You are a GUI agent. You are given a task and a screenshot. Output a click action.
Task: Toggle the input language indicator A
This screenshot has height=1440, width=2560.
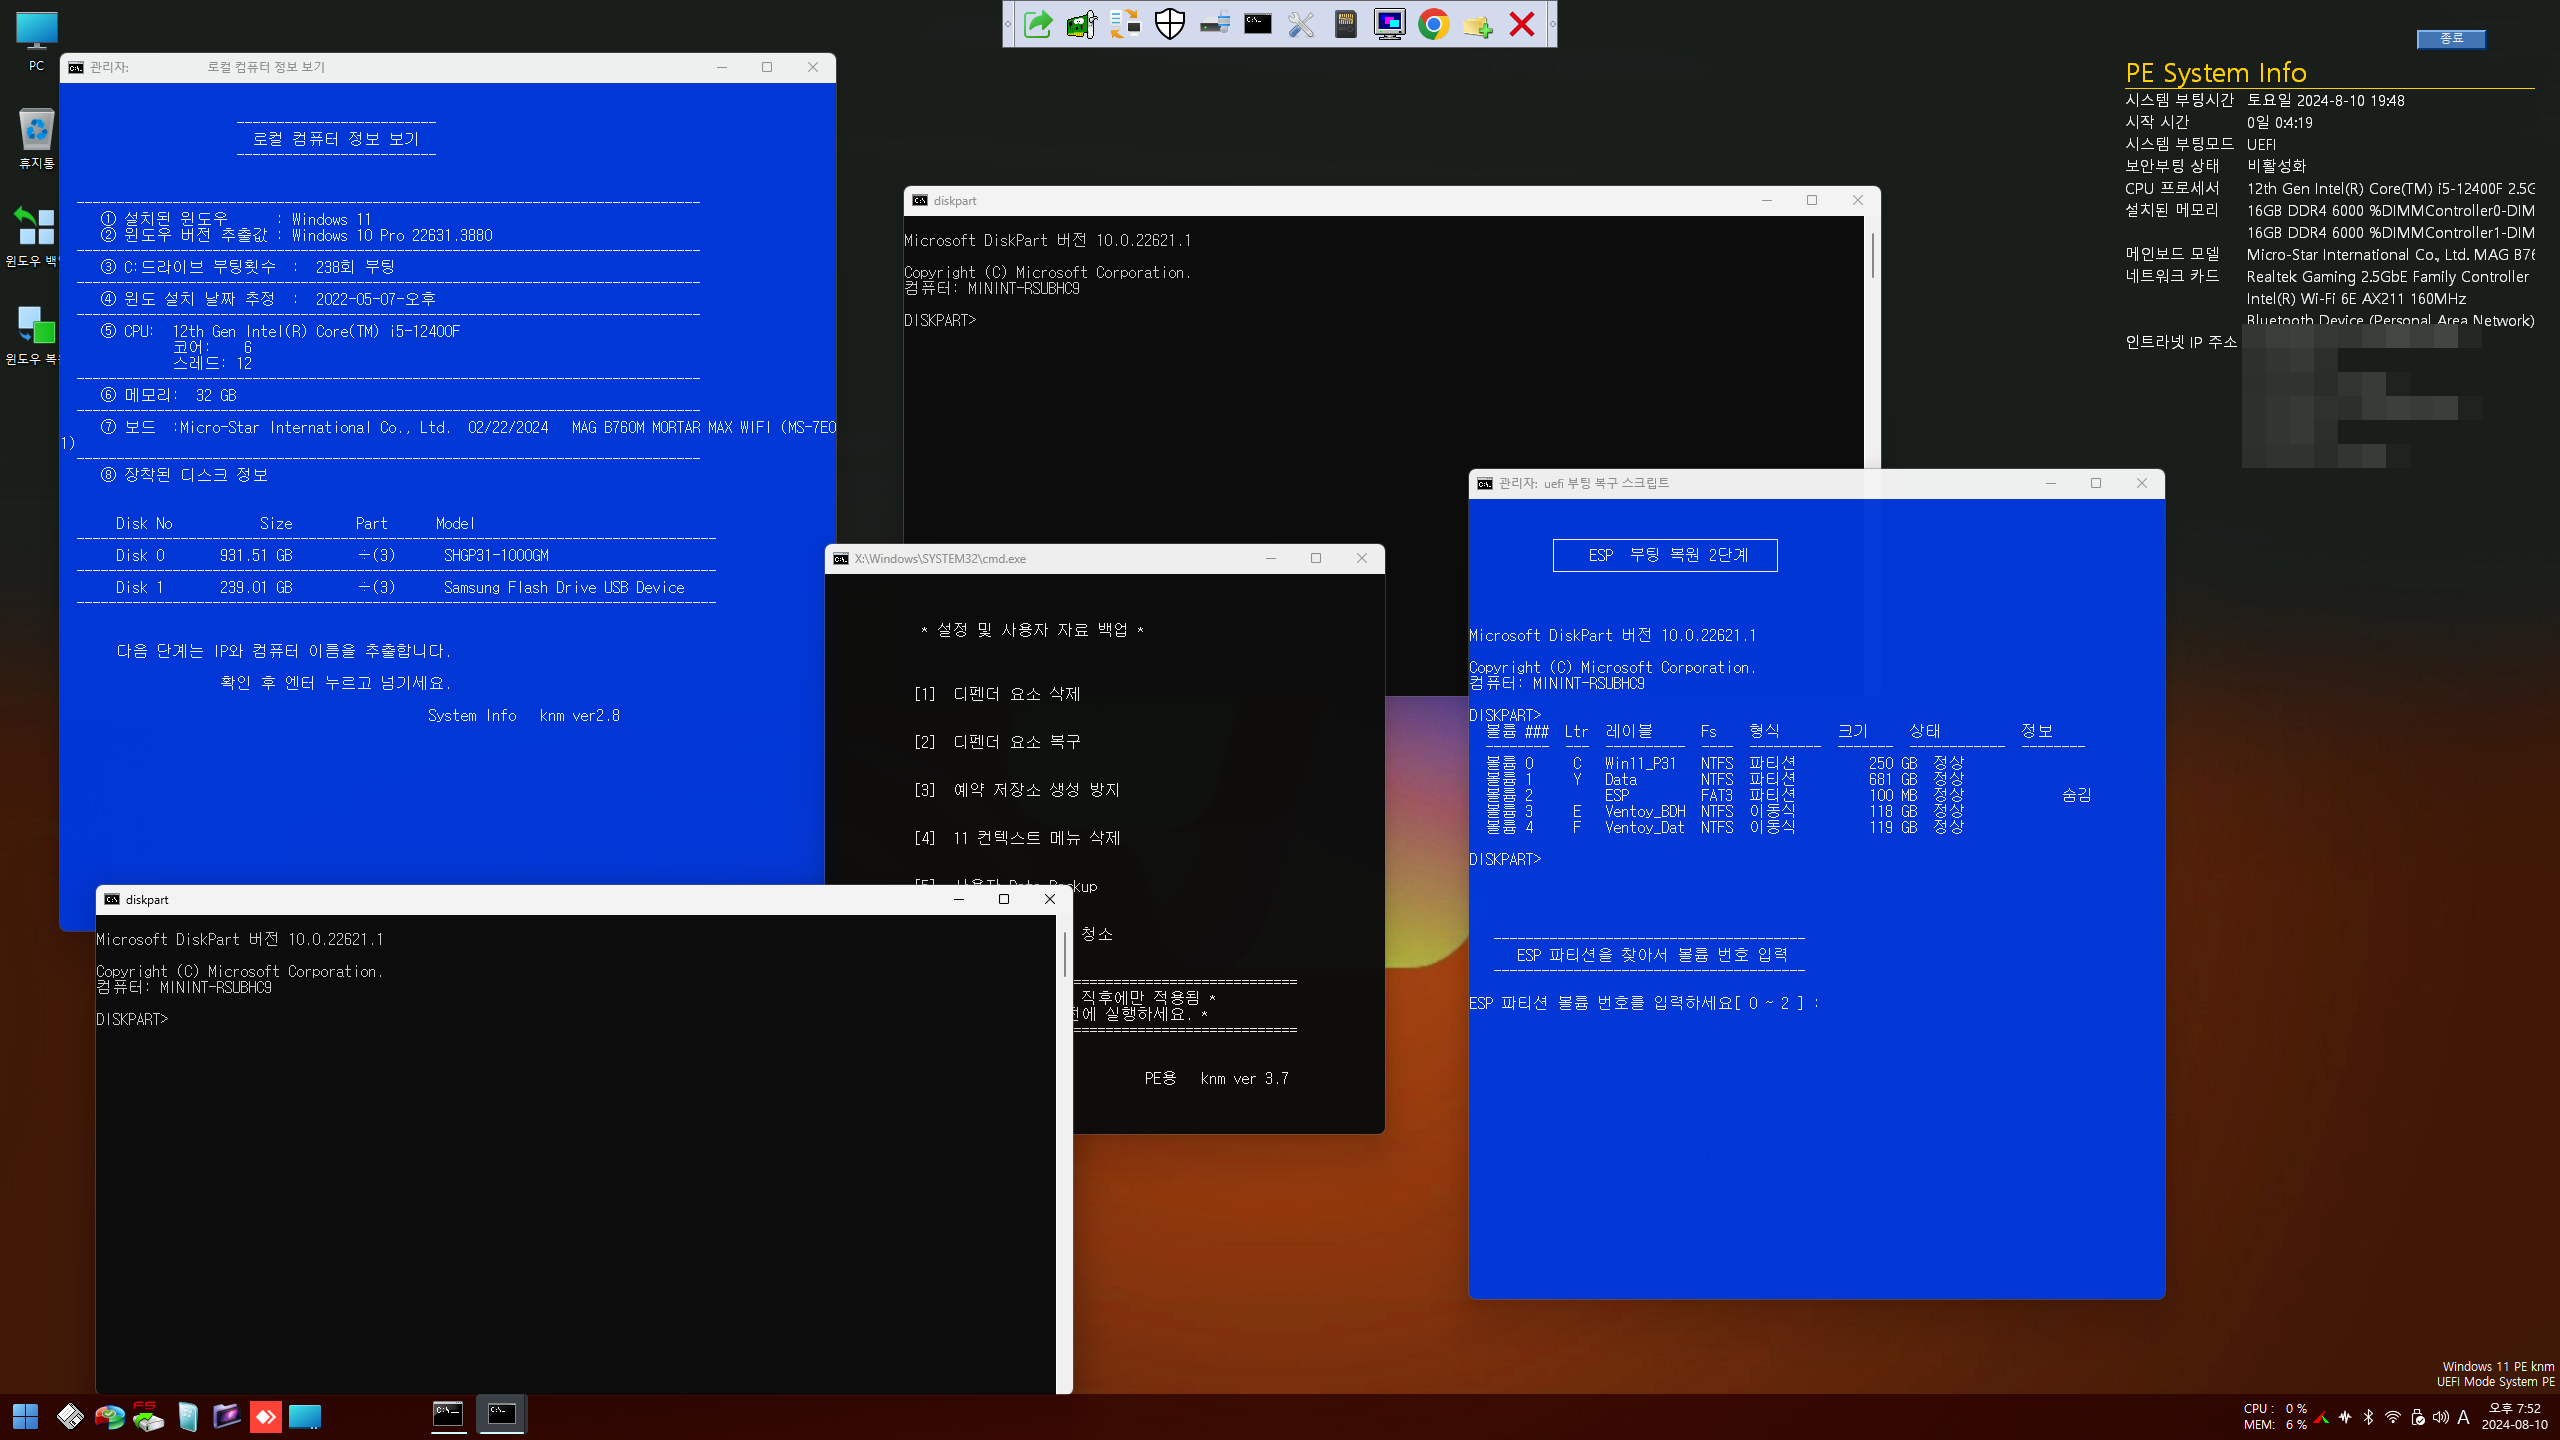point(2463,1417)
